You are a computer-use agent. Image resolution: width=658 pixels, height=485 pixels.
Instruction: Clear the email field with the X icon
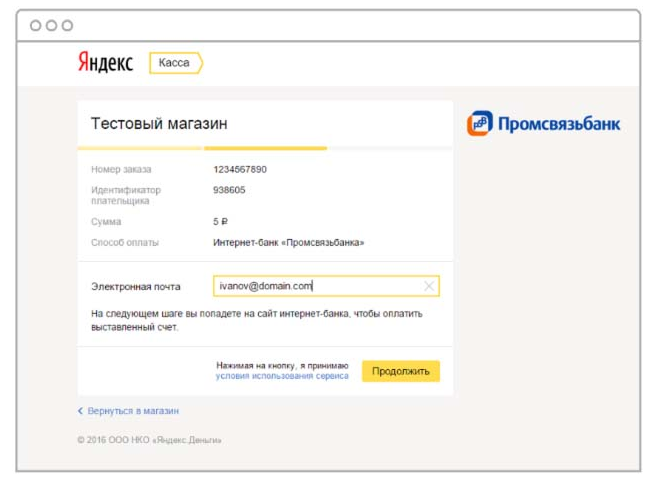(x=429, y=286)
